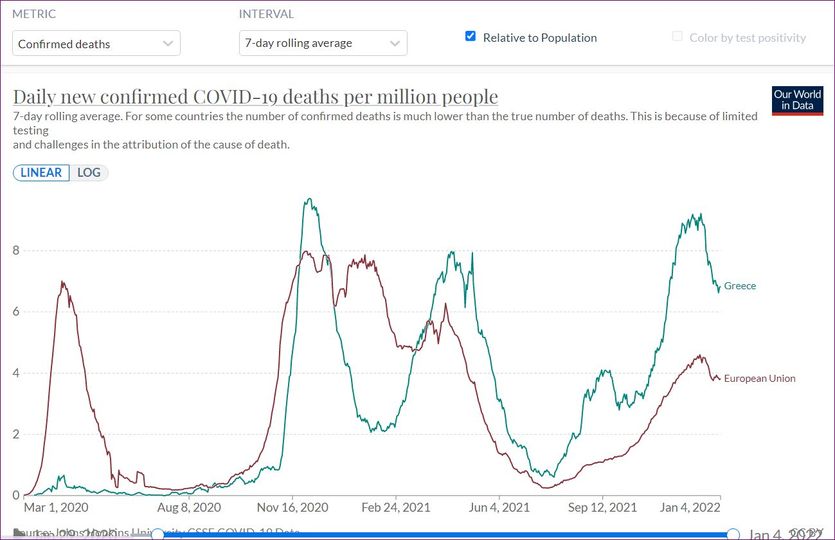Image resolution: width=835 pixels, height=540 pixels.
Task: Uncheck the Relative to Population checkbox
Action: click(470, 37)
